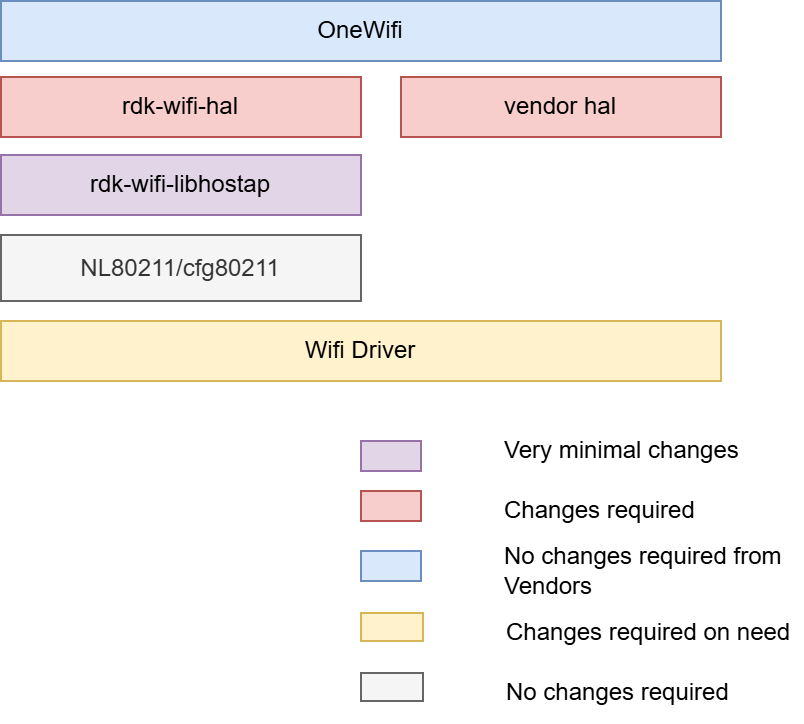Select the 'Wifi Driver' text in the yellow block
The height and width of the screenshot is (724, 804).
360,350
